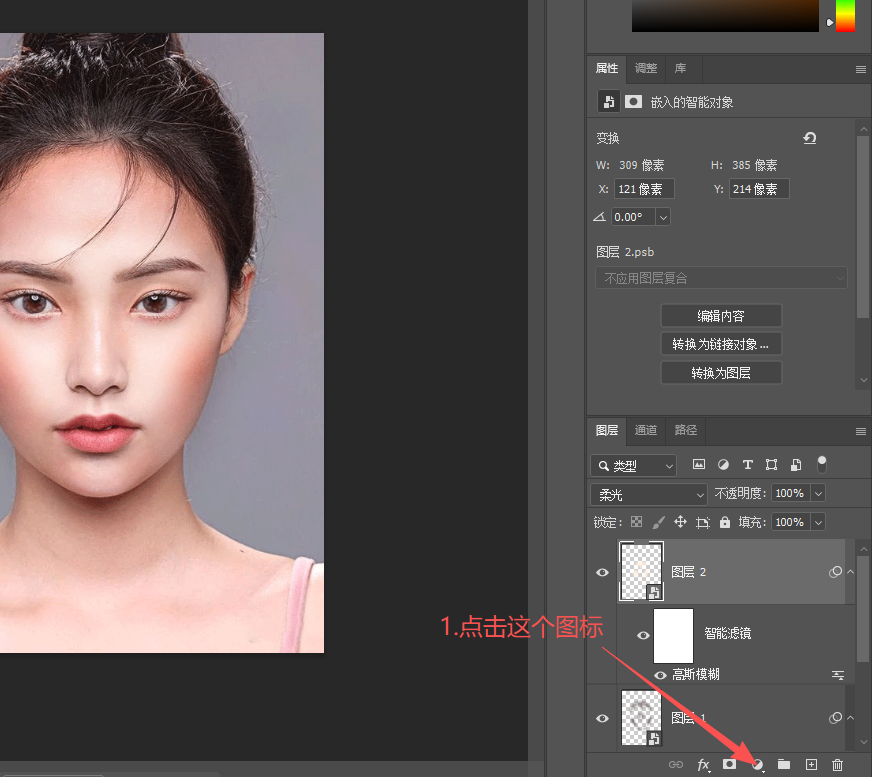Click the link layers icon
This screenshot has width=872, height=777.
(676, 765)
